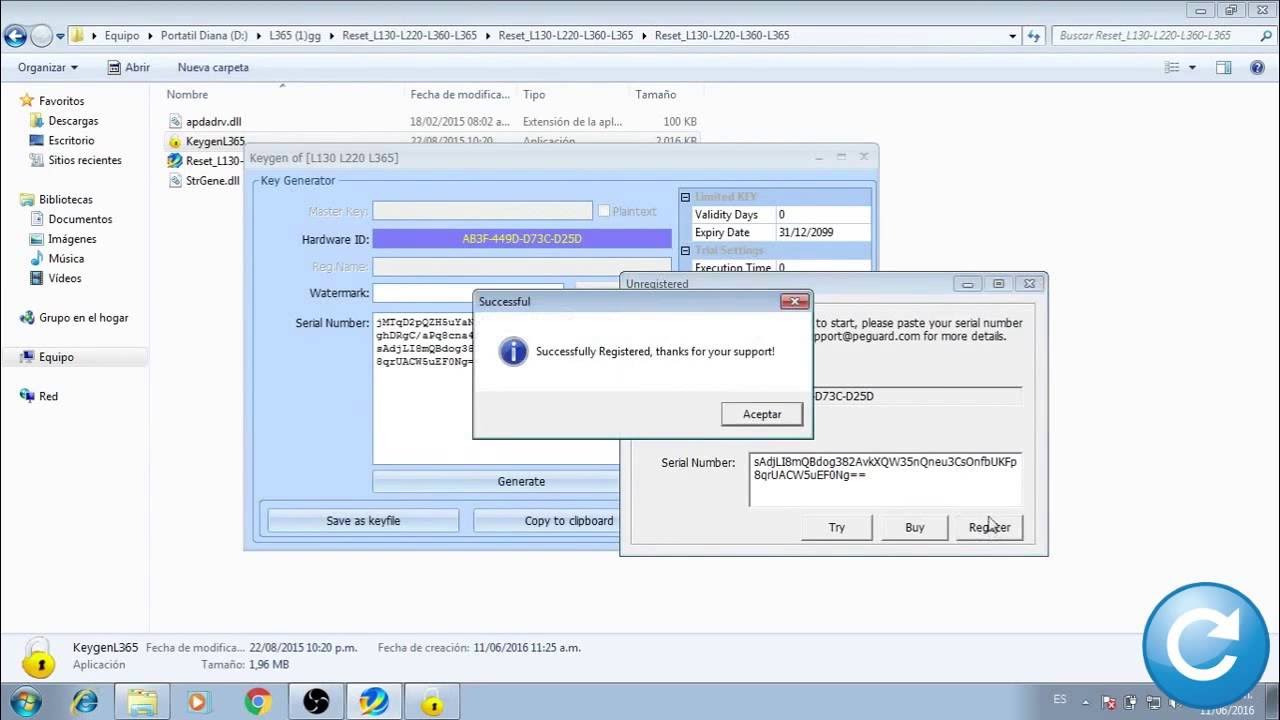Refresh the current folder view

[1034, 36]
